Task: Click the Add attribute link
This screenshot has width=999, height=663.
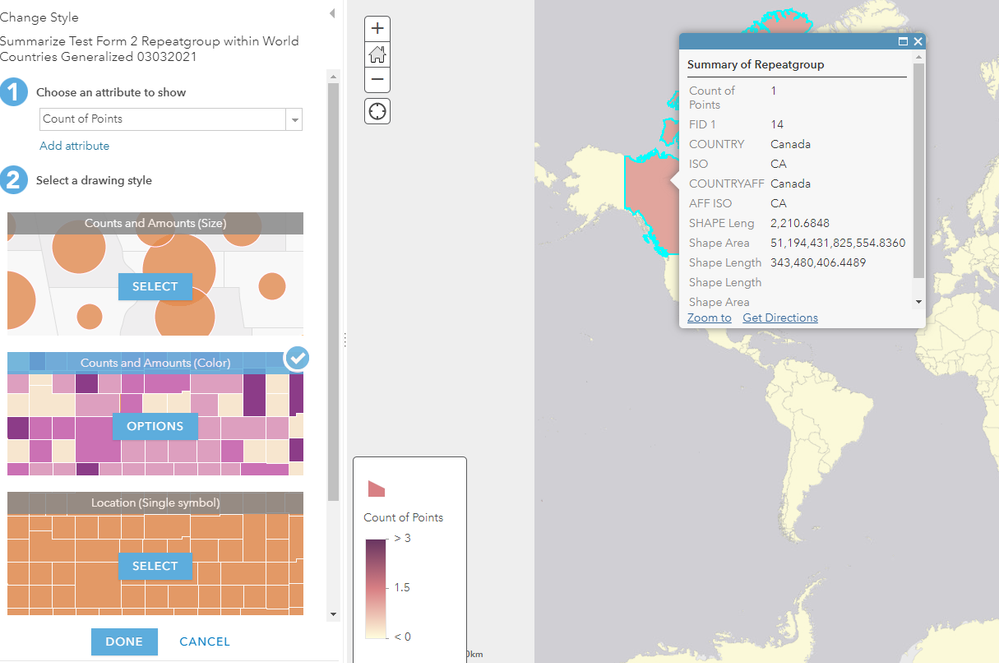Action: coord(75,146)
